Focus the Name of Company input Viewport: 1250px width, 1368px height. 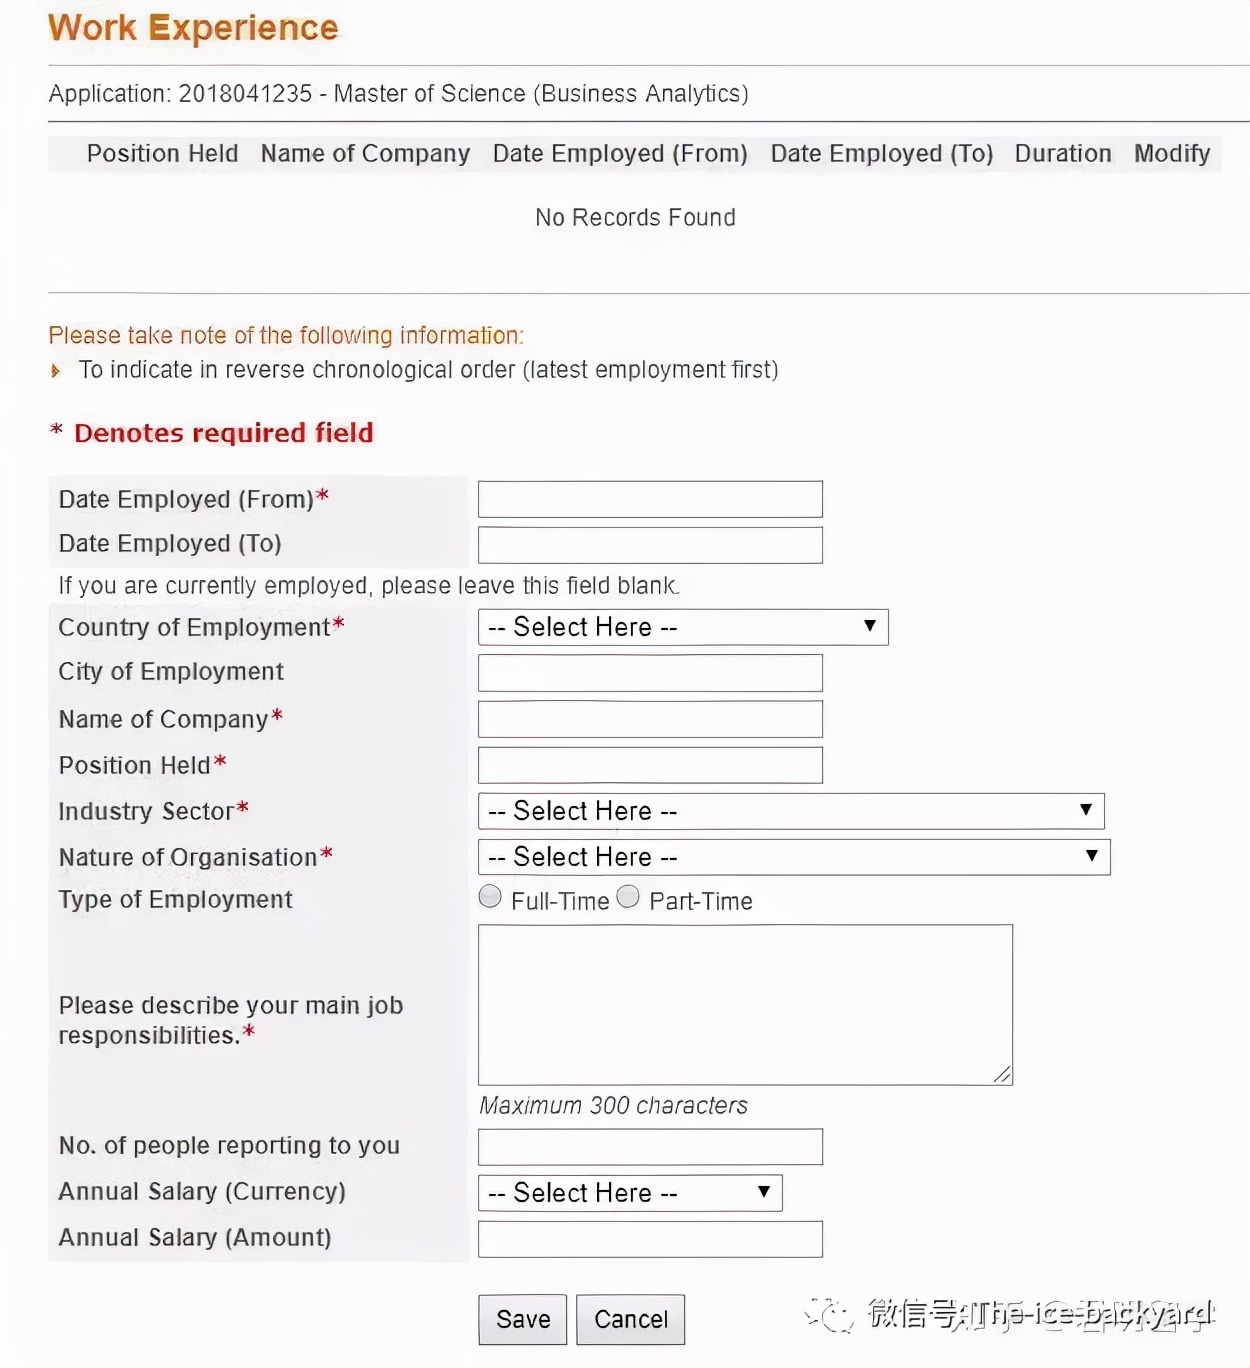click(x=650, y=719)
